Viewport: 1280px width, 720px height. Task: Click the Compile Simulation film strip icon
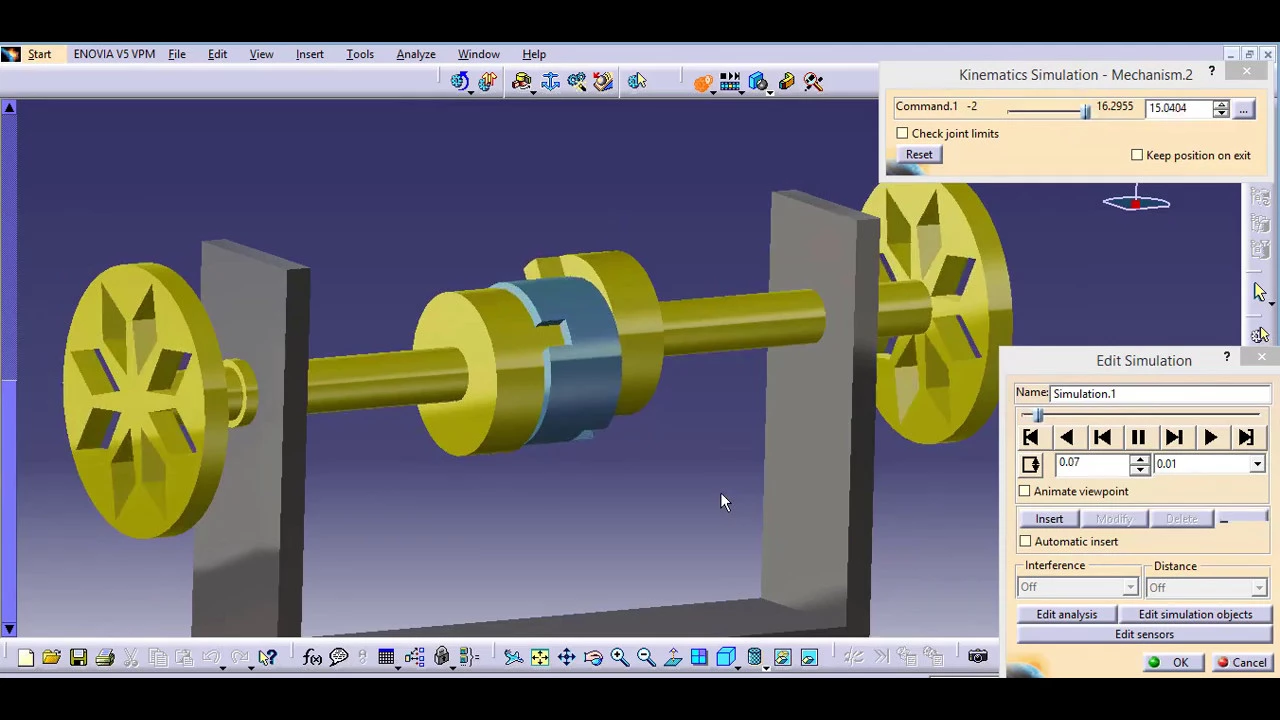point(730,82)
